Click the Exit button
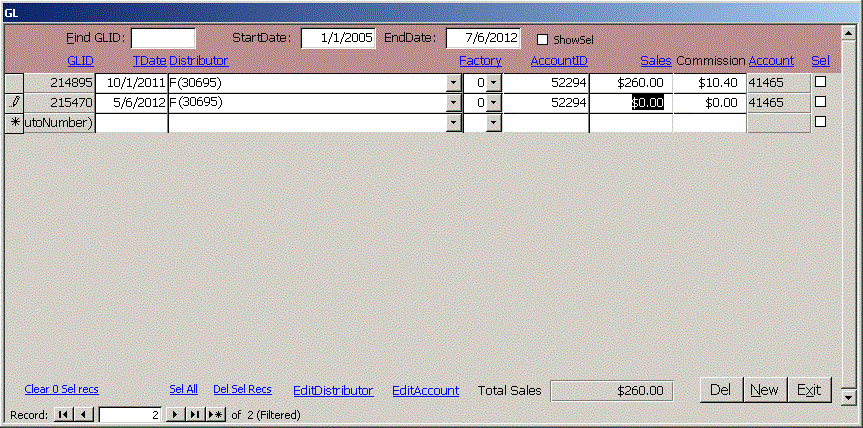Screen dimensions: 863x428 coord(810,390)
